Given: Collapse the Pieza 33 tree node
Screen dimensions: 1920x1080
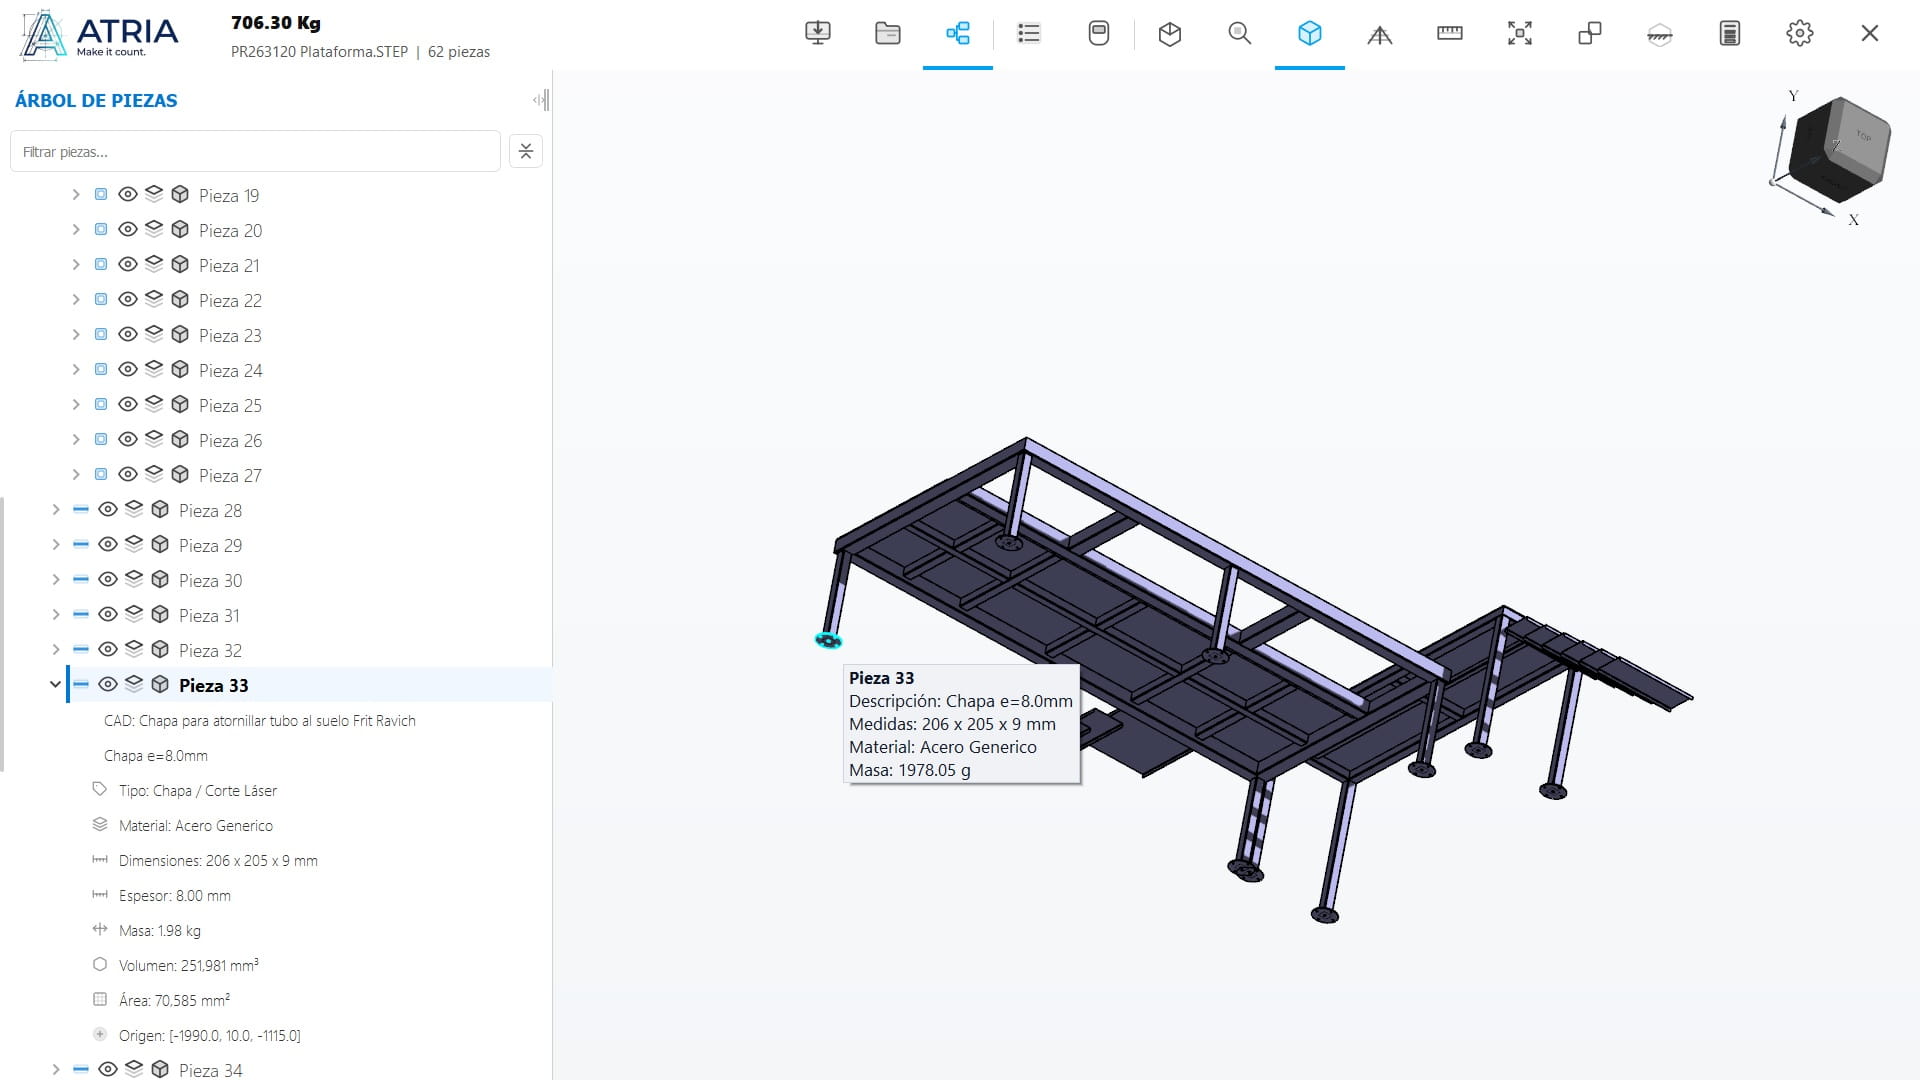Looking at the screenshot, I should (x=56, y=684).
